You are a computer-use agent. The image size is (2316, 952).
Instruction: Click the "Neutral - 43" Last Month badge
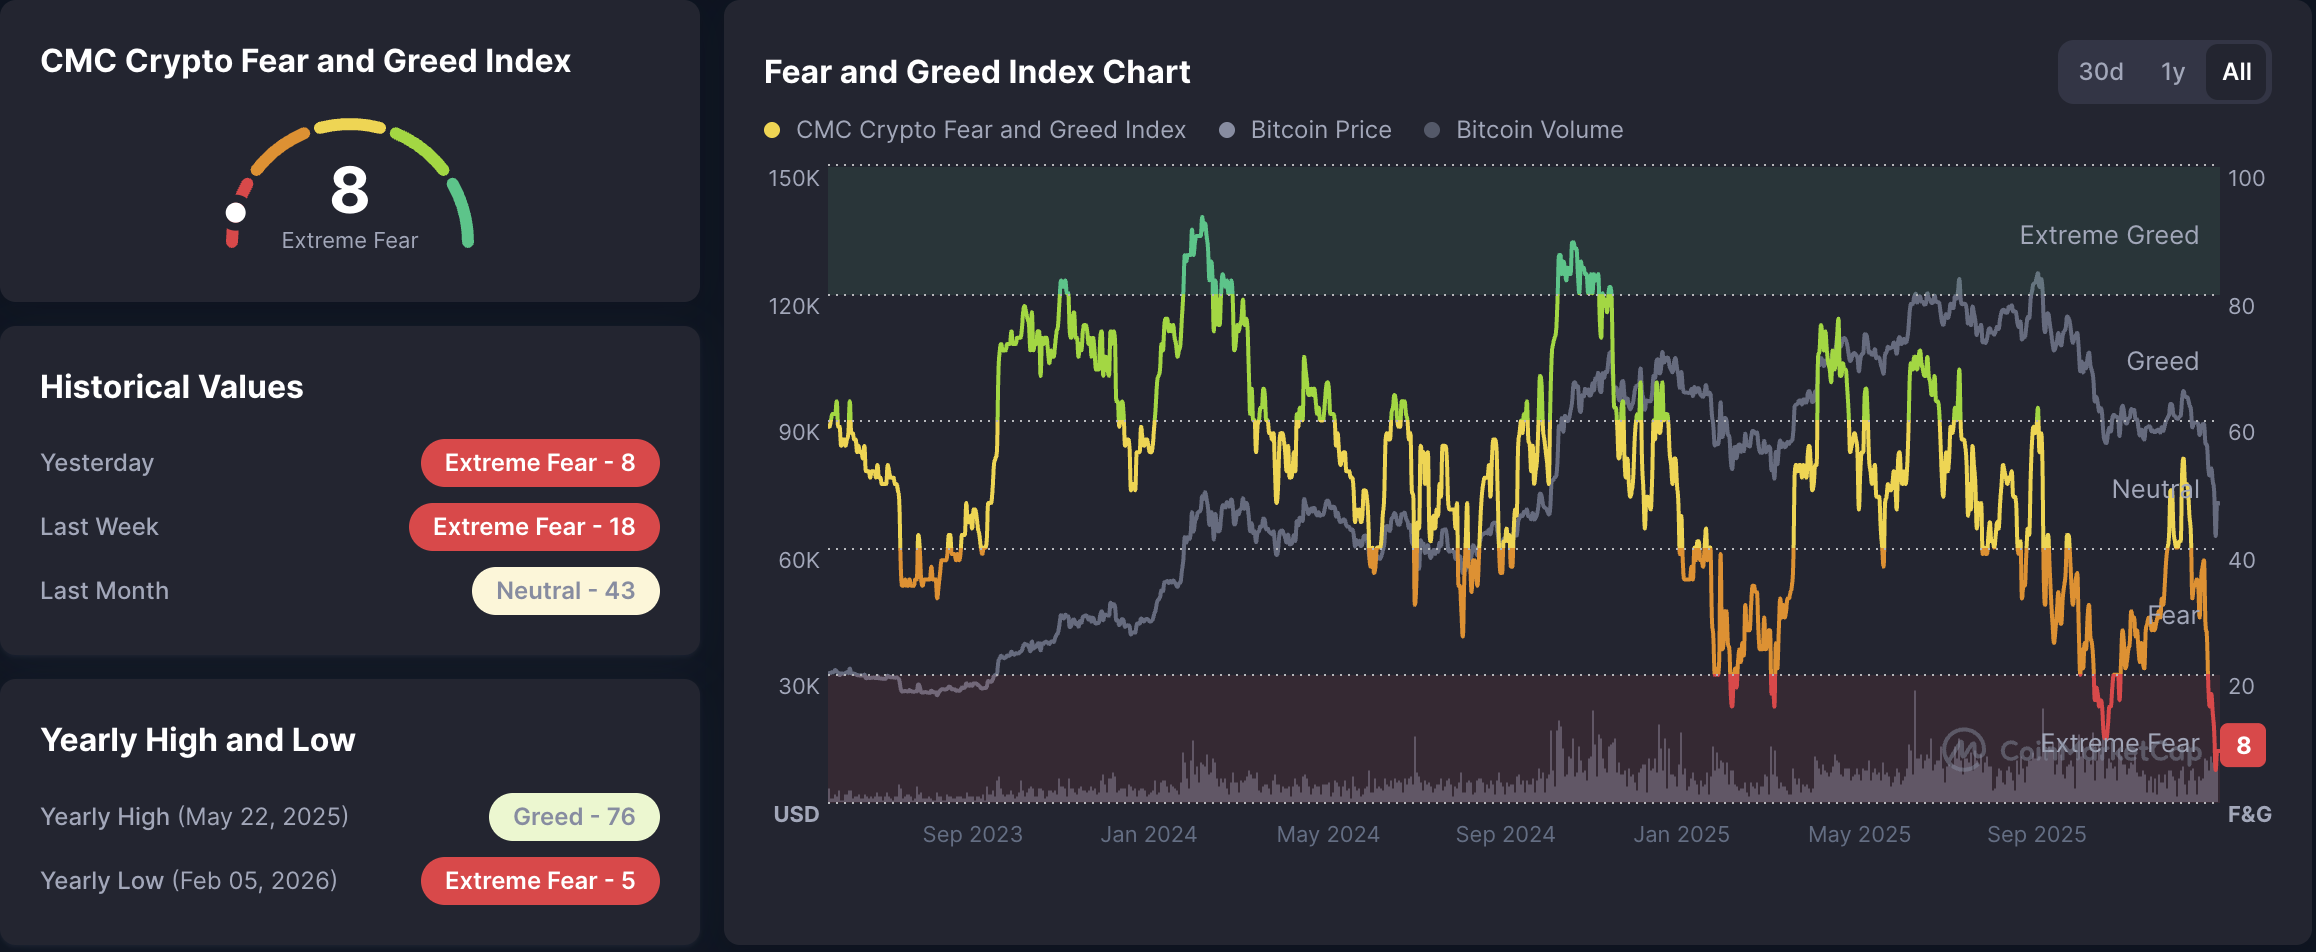pos(565,590)
